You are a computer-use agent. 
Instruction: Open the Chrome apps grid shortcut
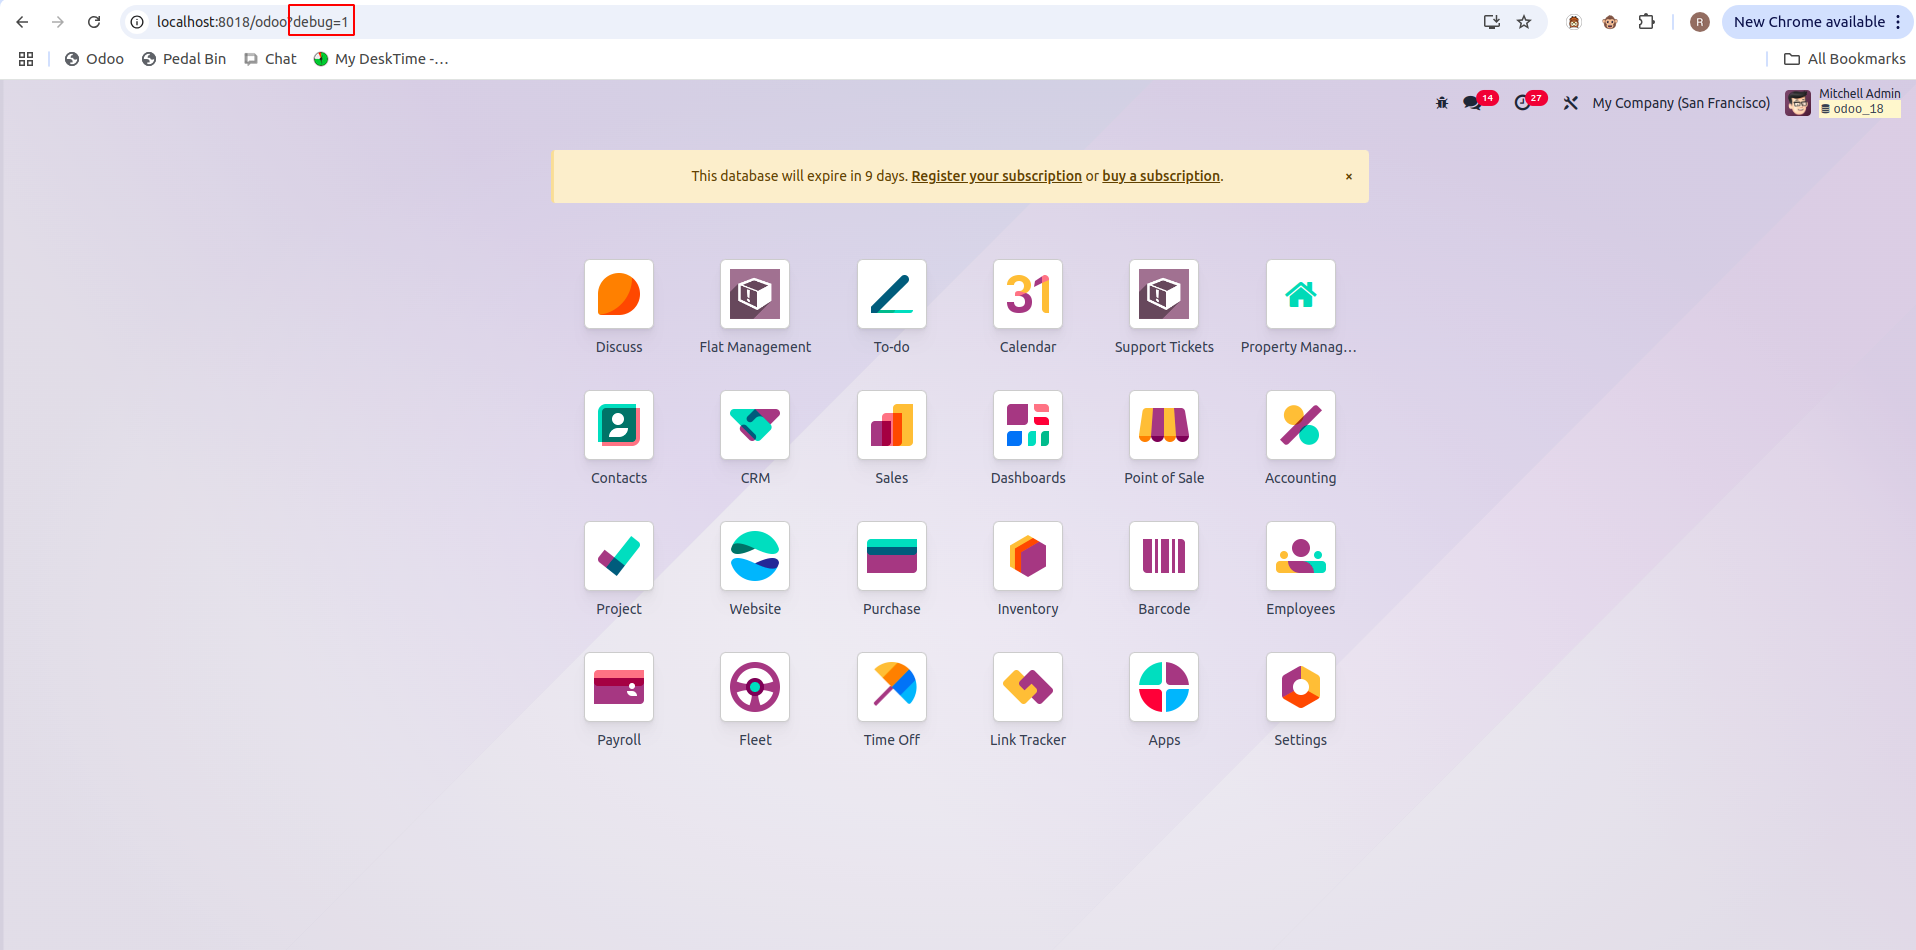coord(26,59)
